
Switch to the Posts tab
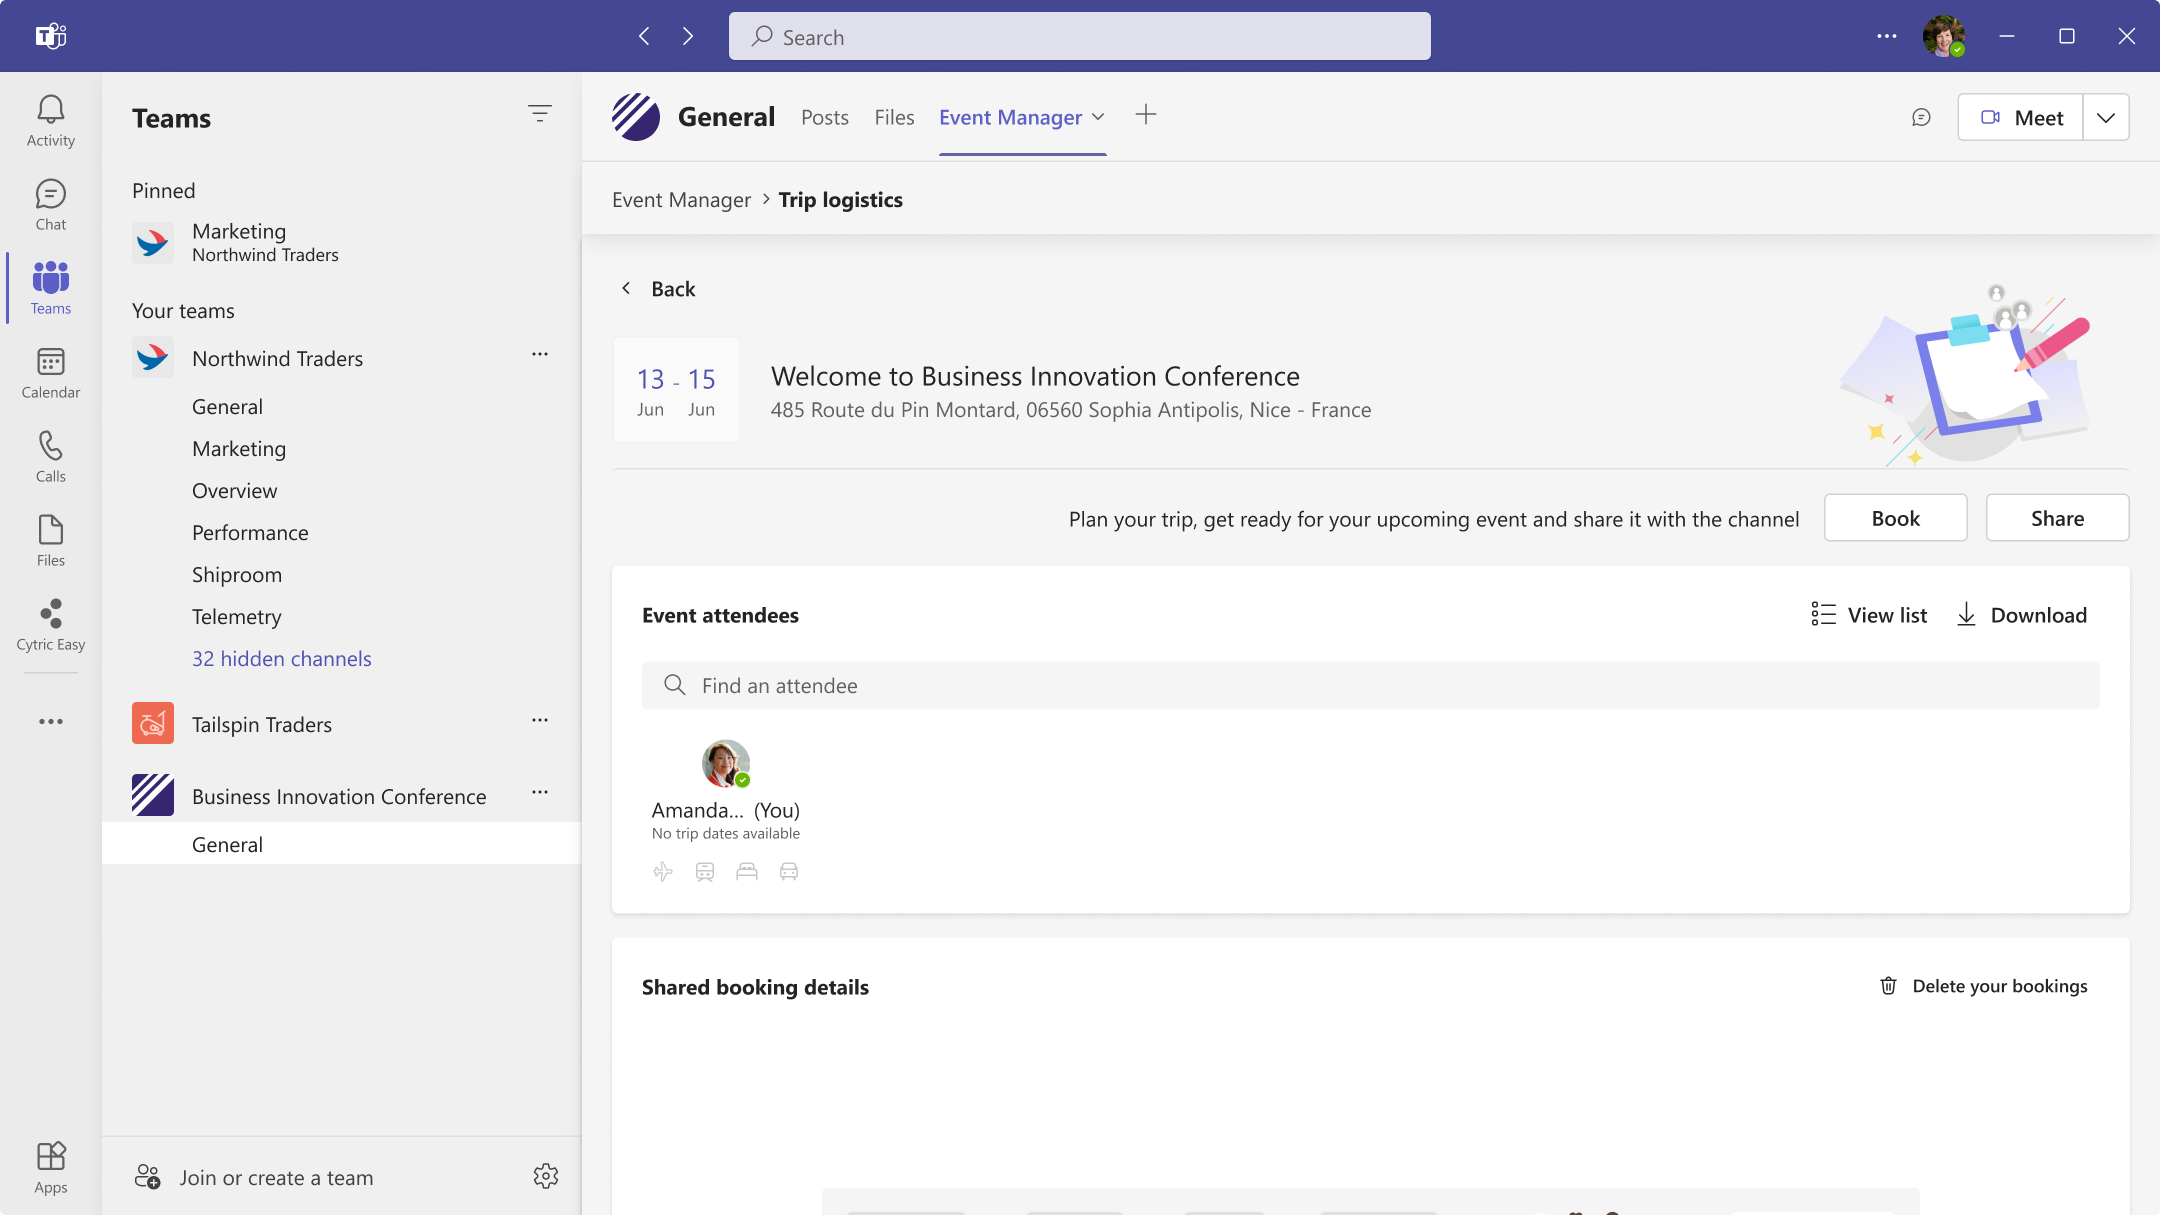tap(825, 118)
